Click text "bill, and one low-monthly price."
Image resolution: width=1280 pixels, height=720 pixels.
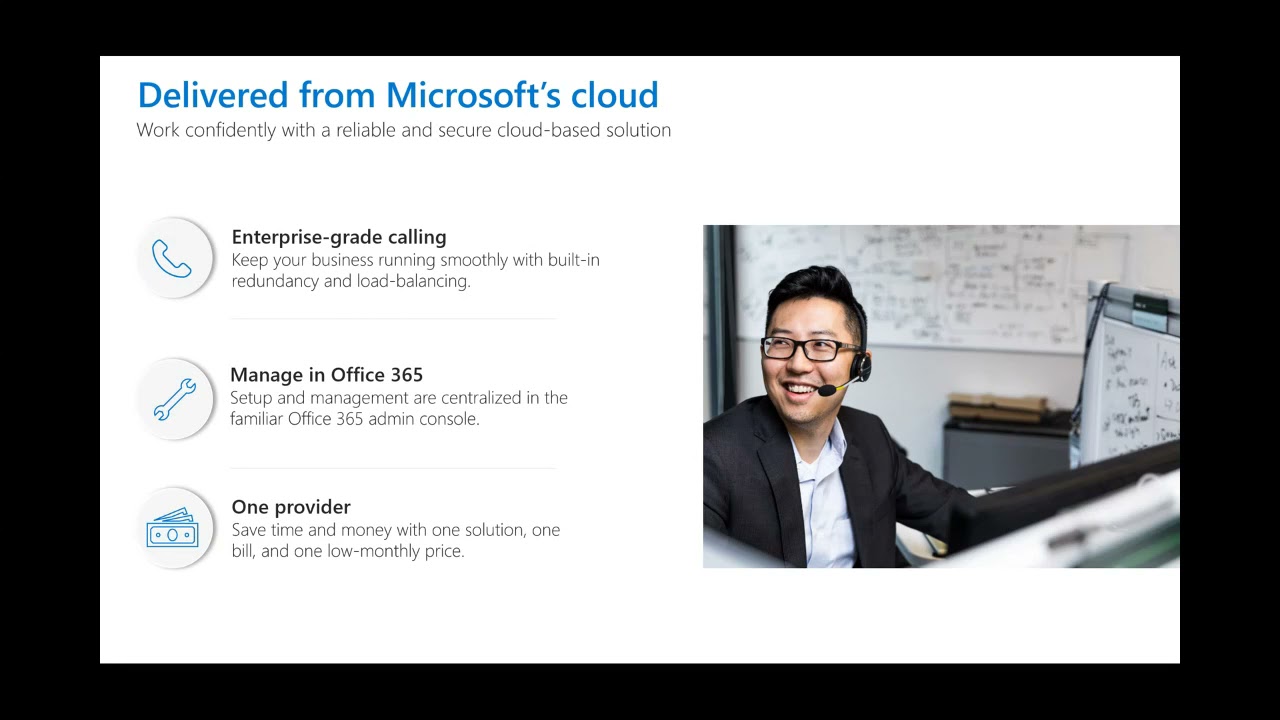[348, 551]
